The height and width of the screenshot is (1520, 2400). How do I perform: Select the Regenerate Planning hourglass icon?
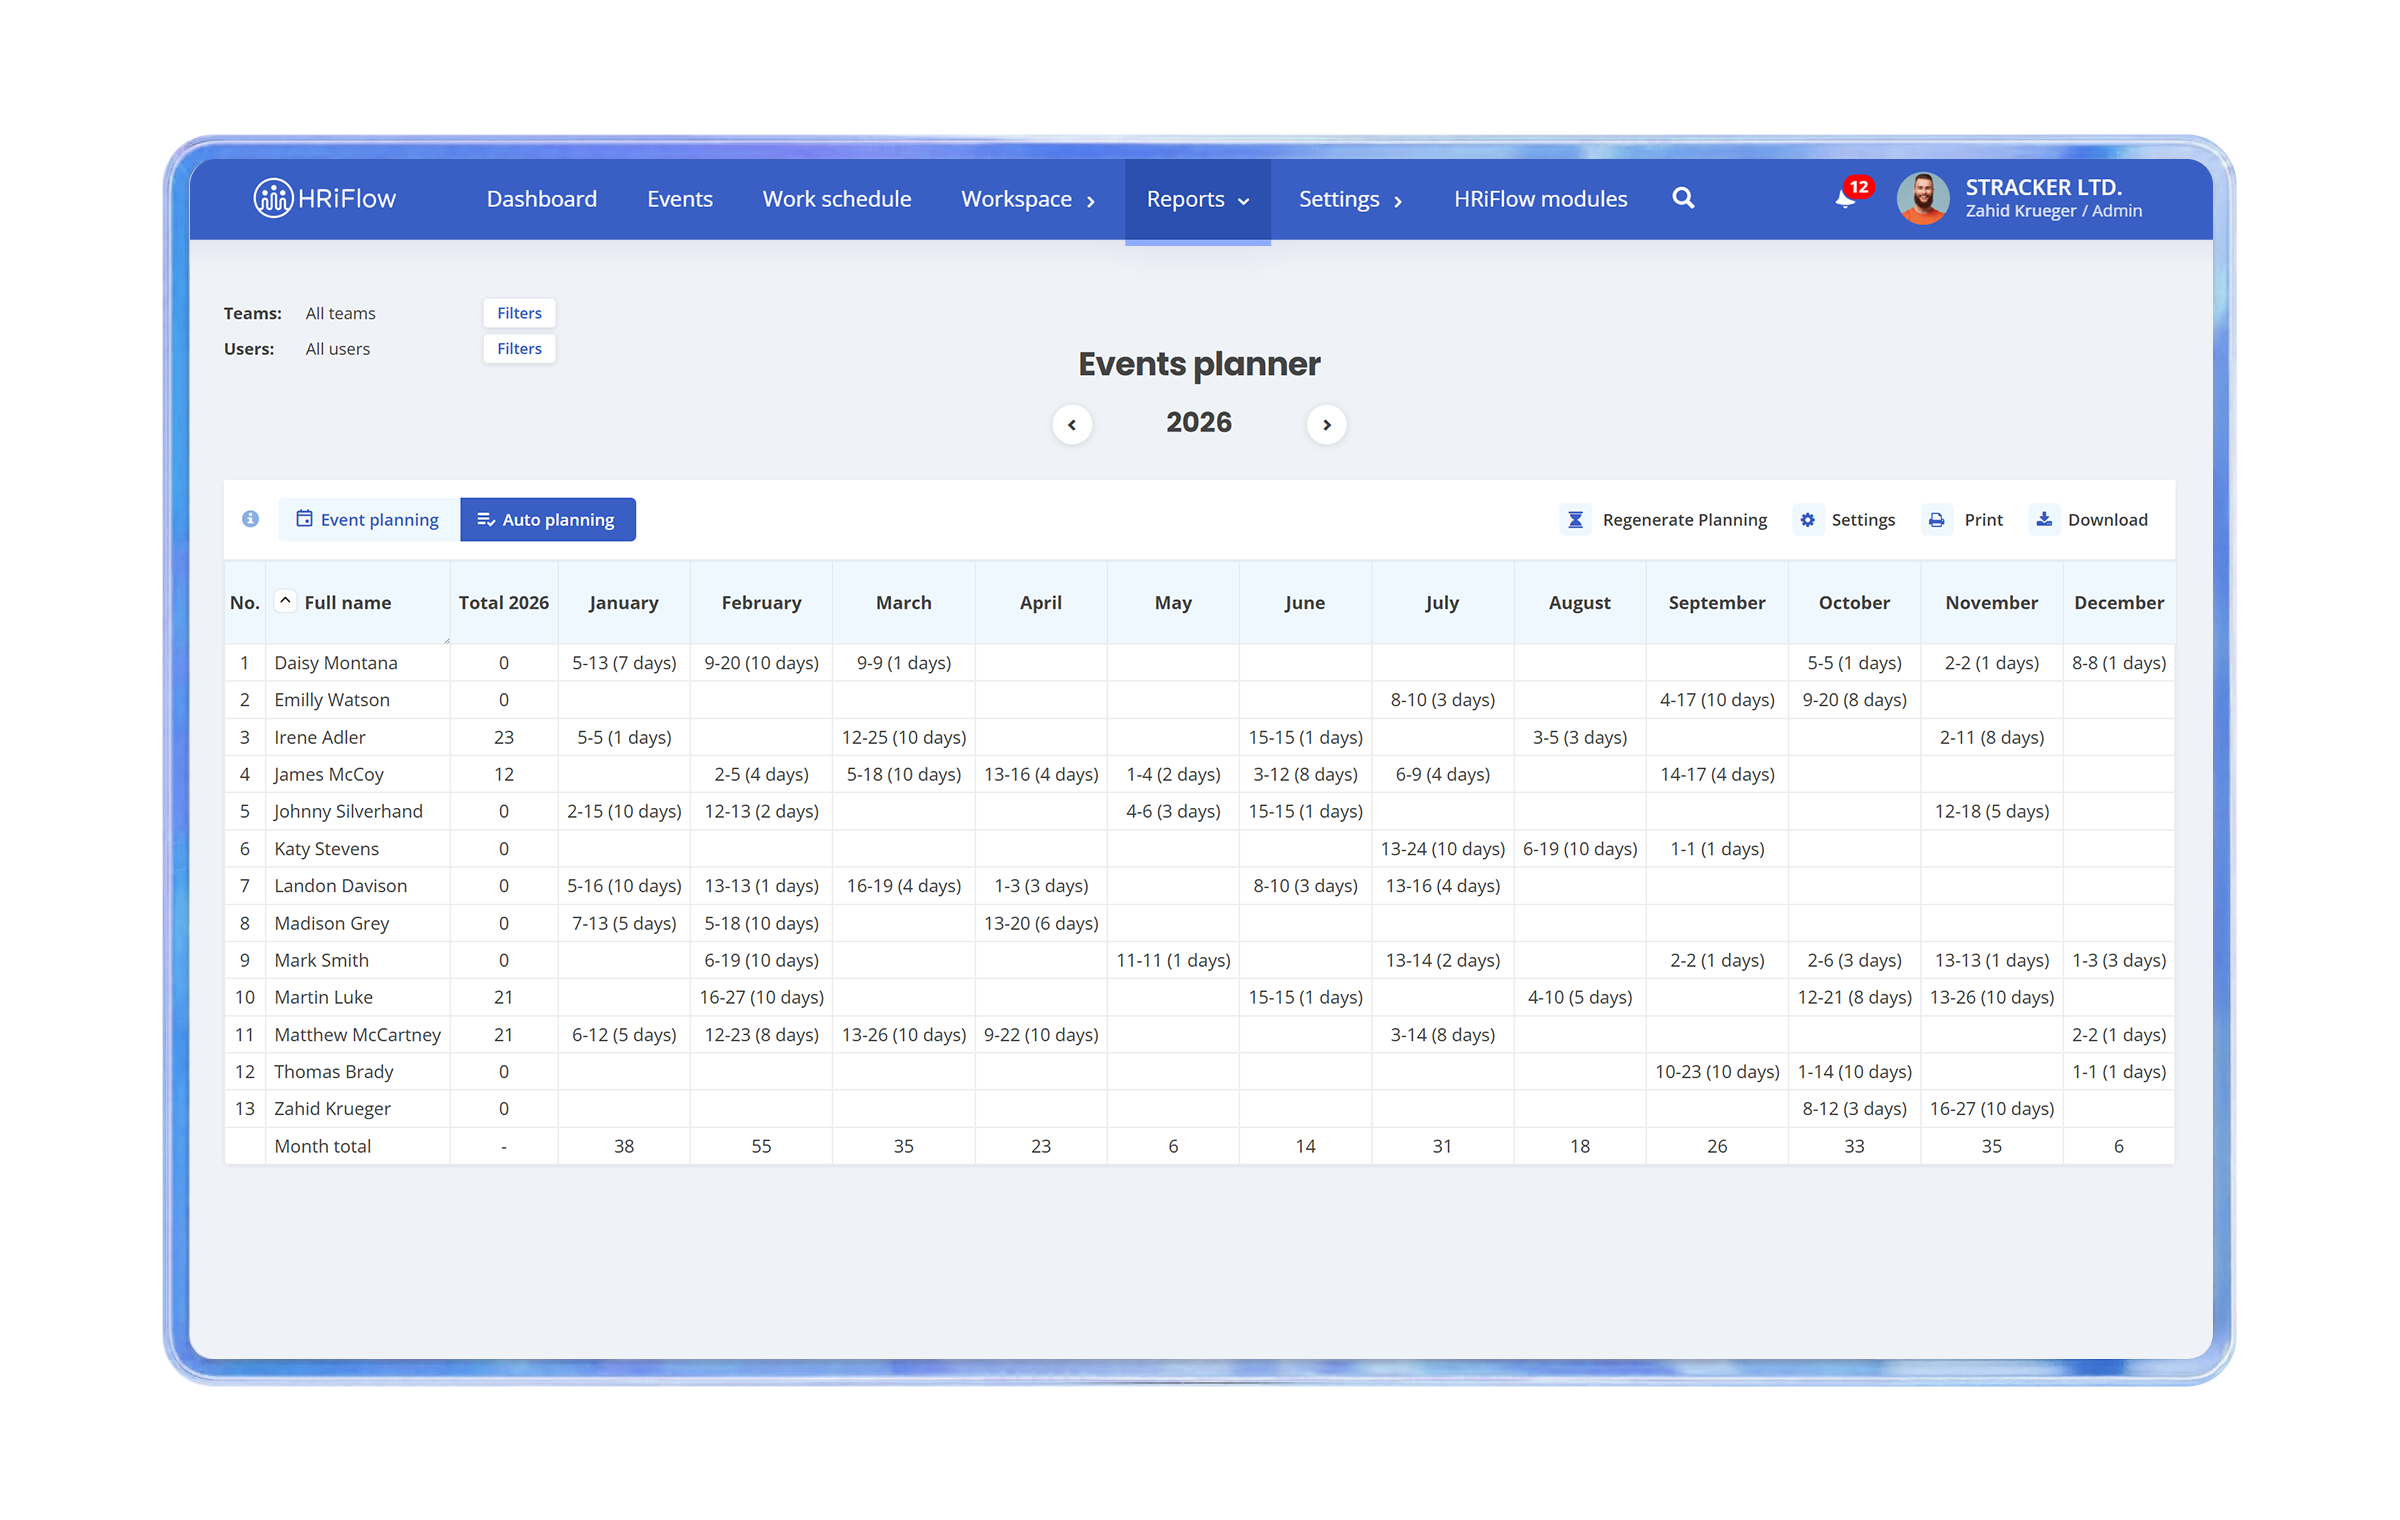coord(1576,519)
